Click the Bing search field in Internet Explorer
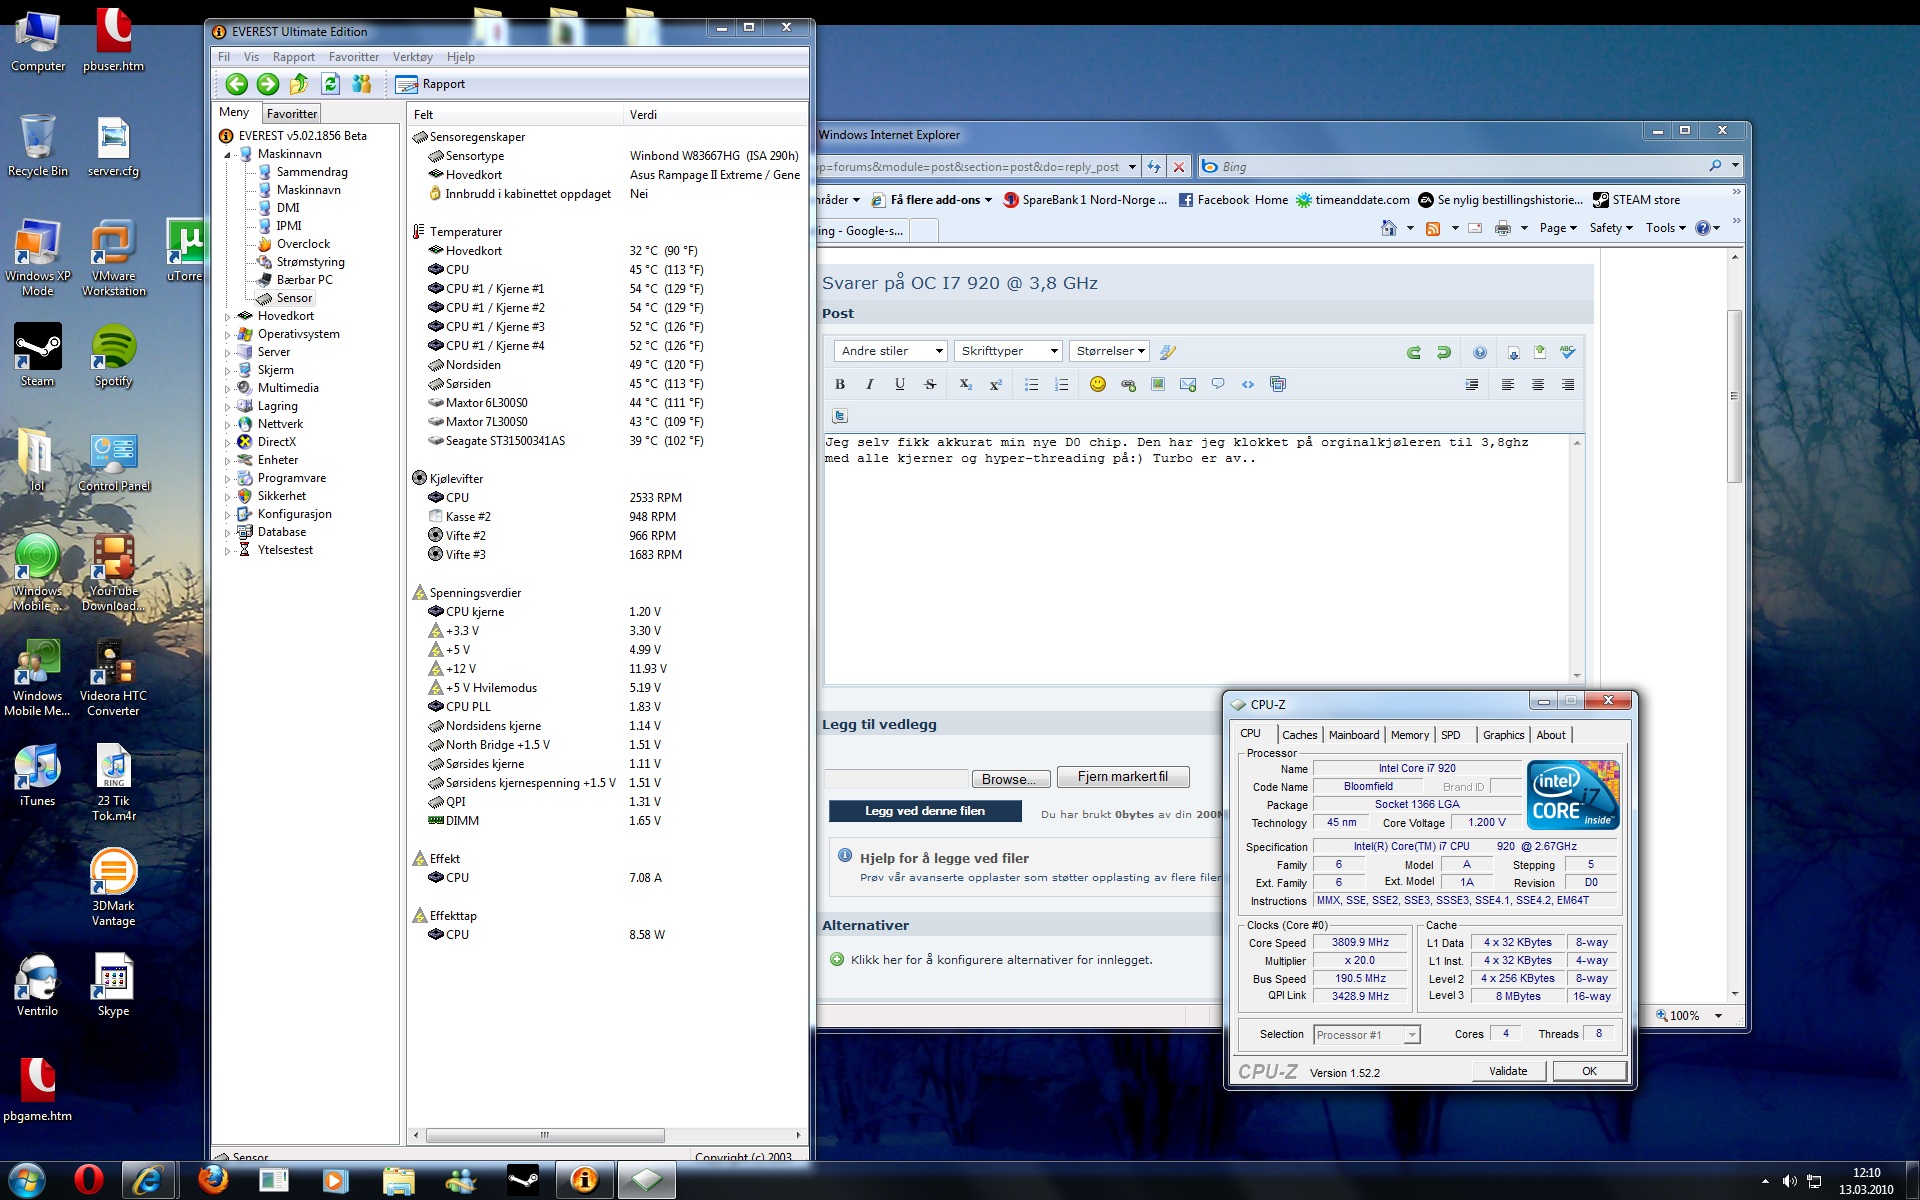The width and height of the screenshot is (1920, 1200). [1460, 167]
